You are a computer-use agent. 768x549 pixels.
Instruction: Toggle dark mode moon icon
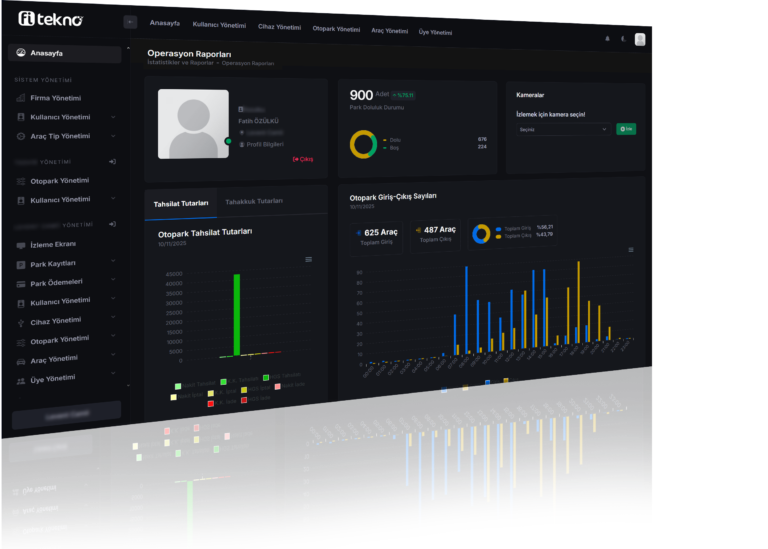click(x=623, y=39)
